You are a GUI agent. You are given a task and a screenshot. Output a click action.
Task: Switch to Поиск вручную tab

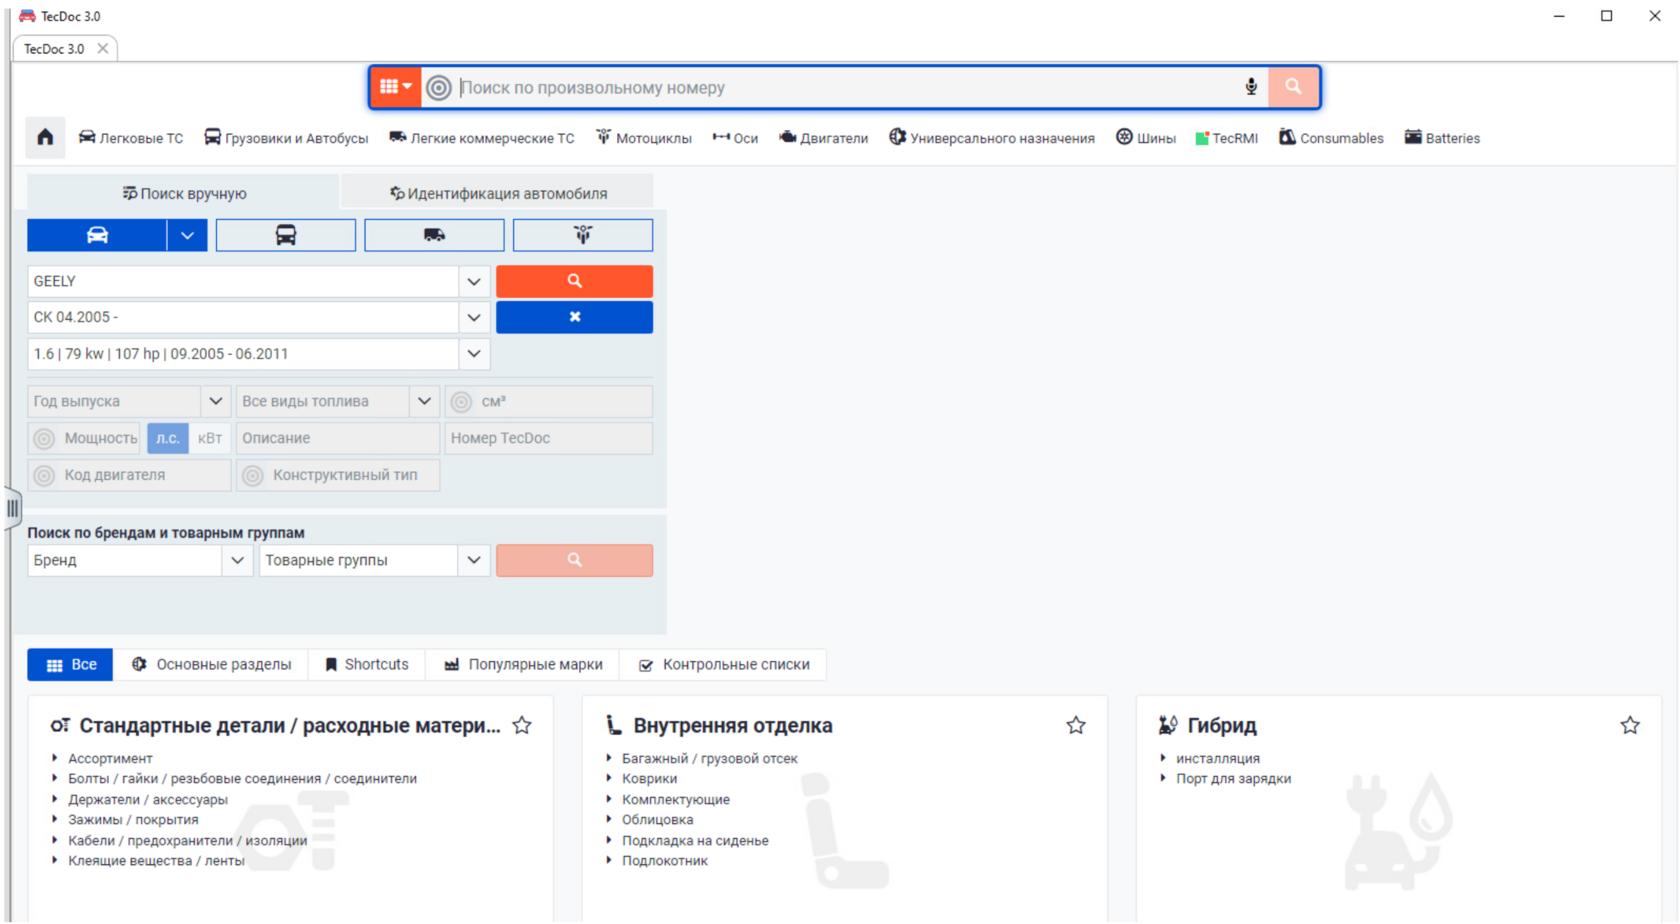183,193
